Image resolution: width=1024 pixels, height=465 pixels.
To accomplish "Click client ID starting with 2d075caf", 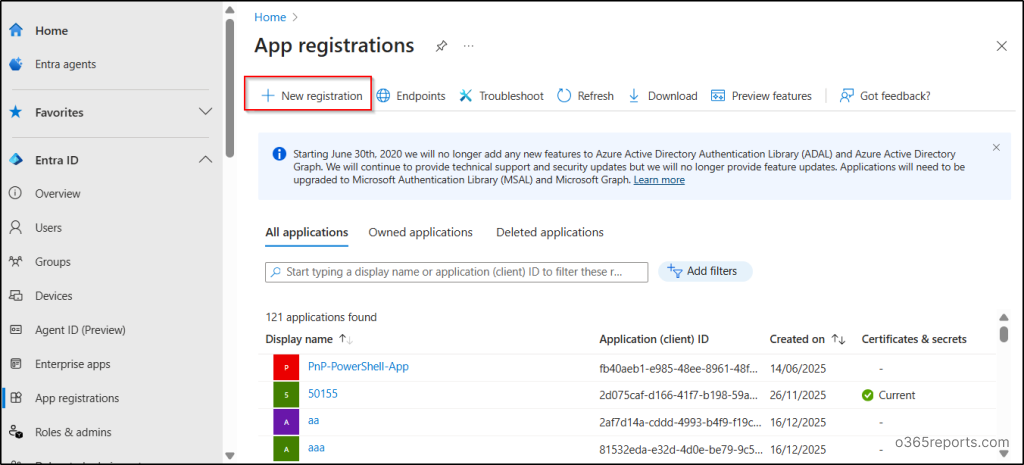I will (679, 395).
